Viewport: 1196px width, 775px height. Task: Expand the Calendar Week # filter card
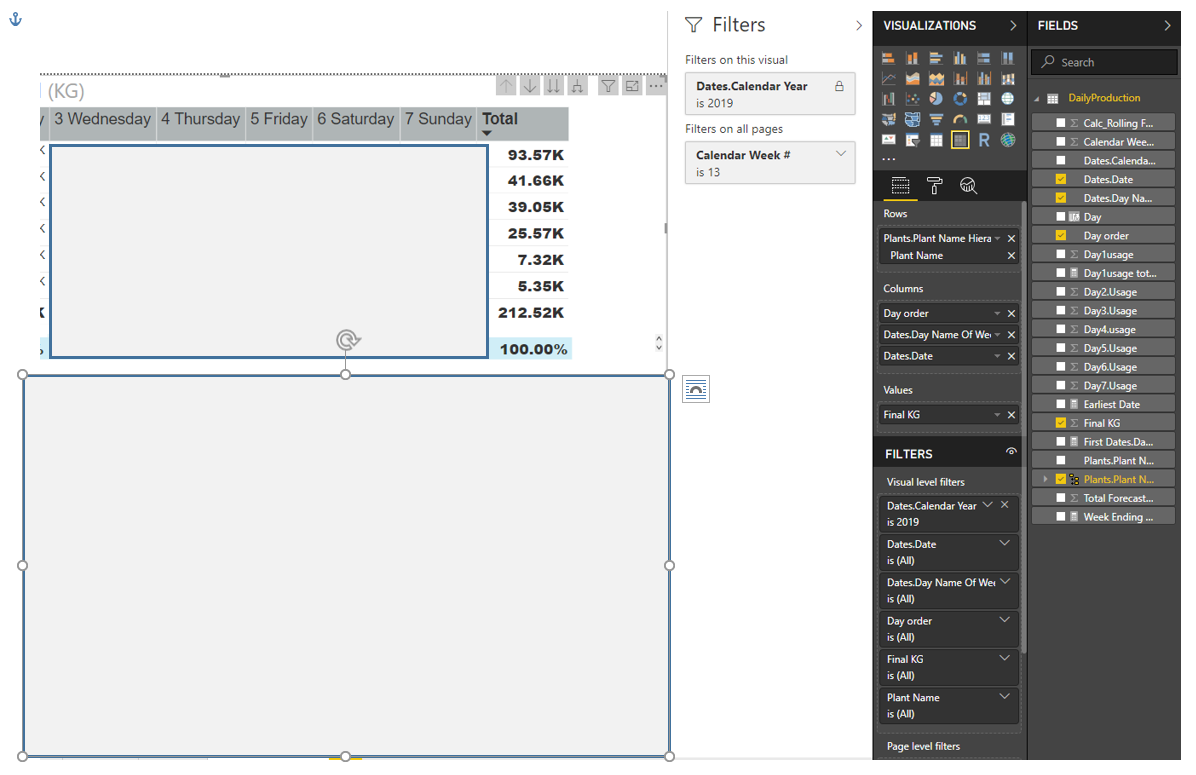(841, 153)
